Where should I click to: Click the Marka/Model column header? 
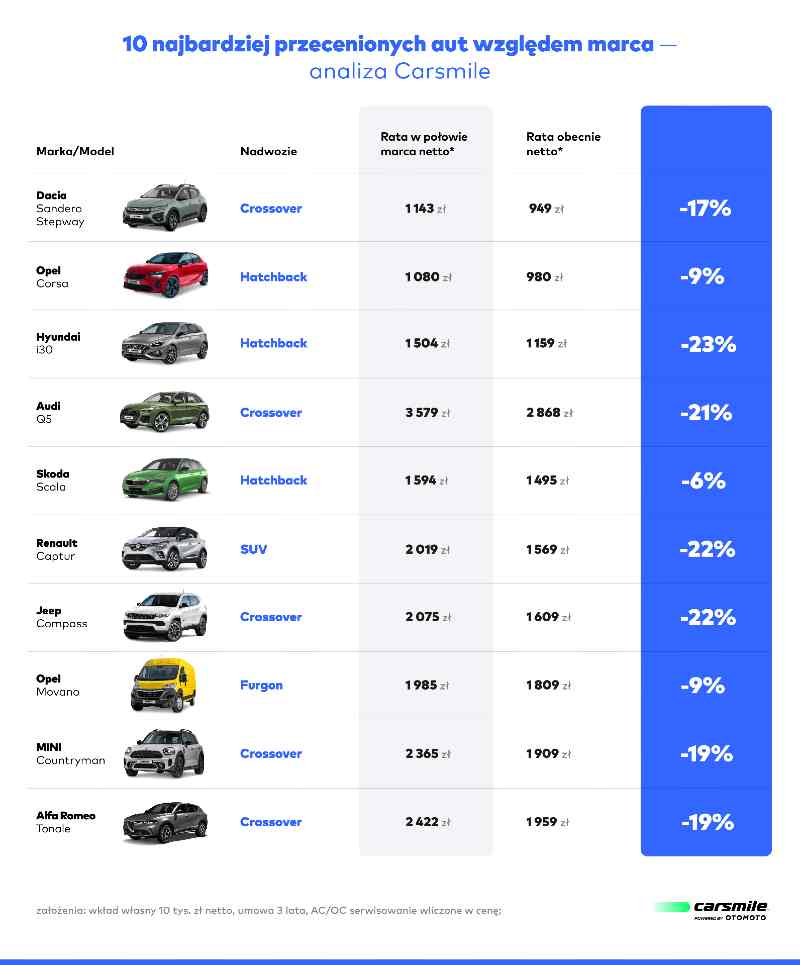pos(75,151)
